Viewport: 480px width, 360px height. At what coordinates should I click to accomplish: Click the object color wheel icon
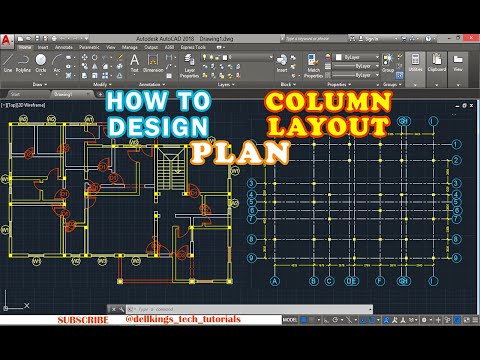coord(328,57)
